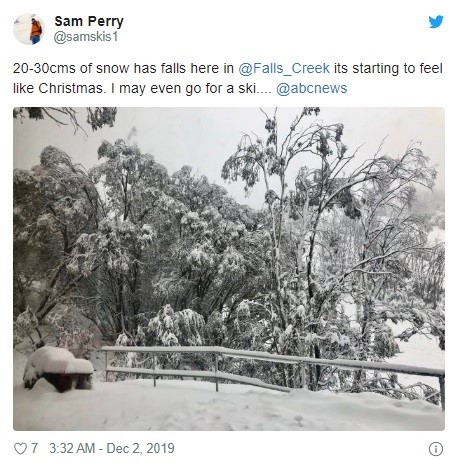458x466 pixels.
Task: Like the tweet with the heart icon
Action: point(20,448)
